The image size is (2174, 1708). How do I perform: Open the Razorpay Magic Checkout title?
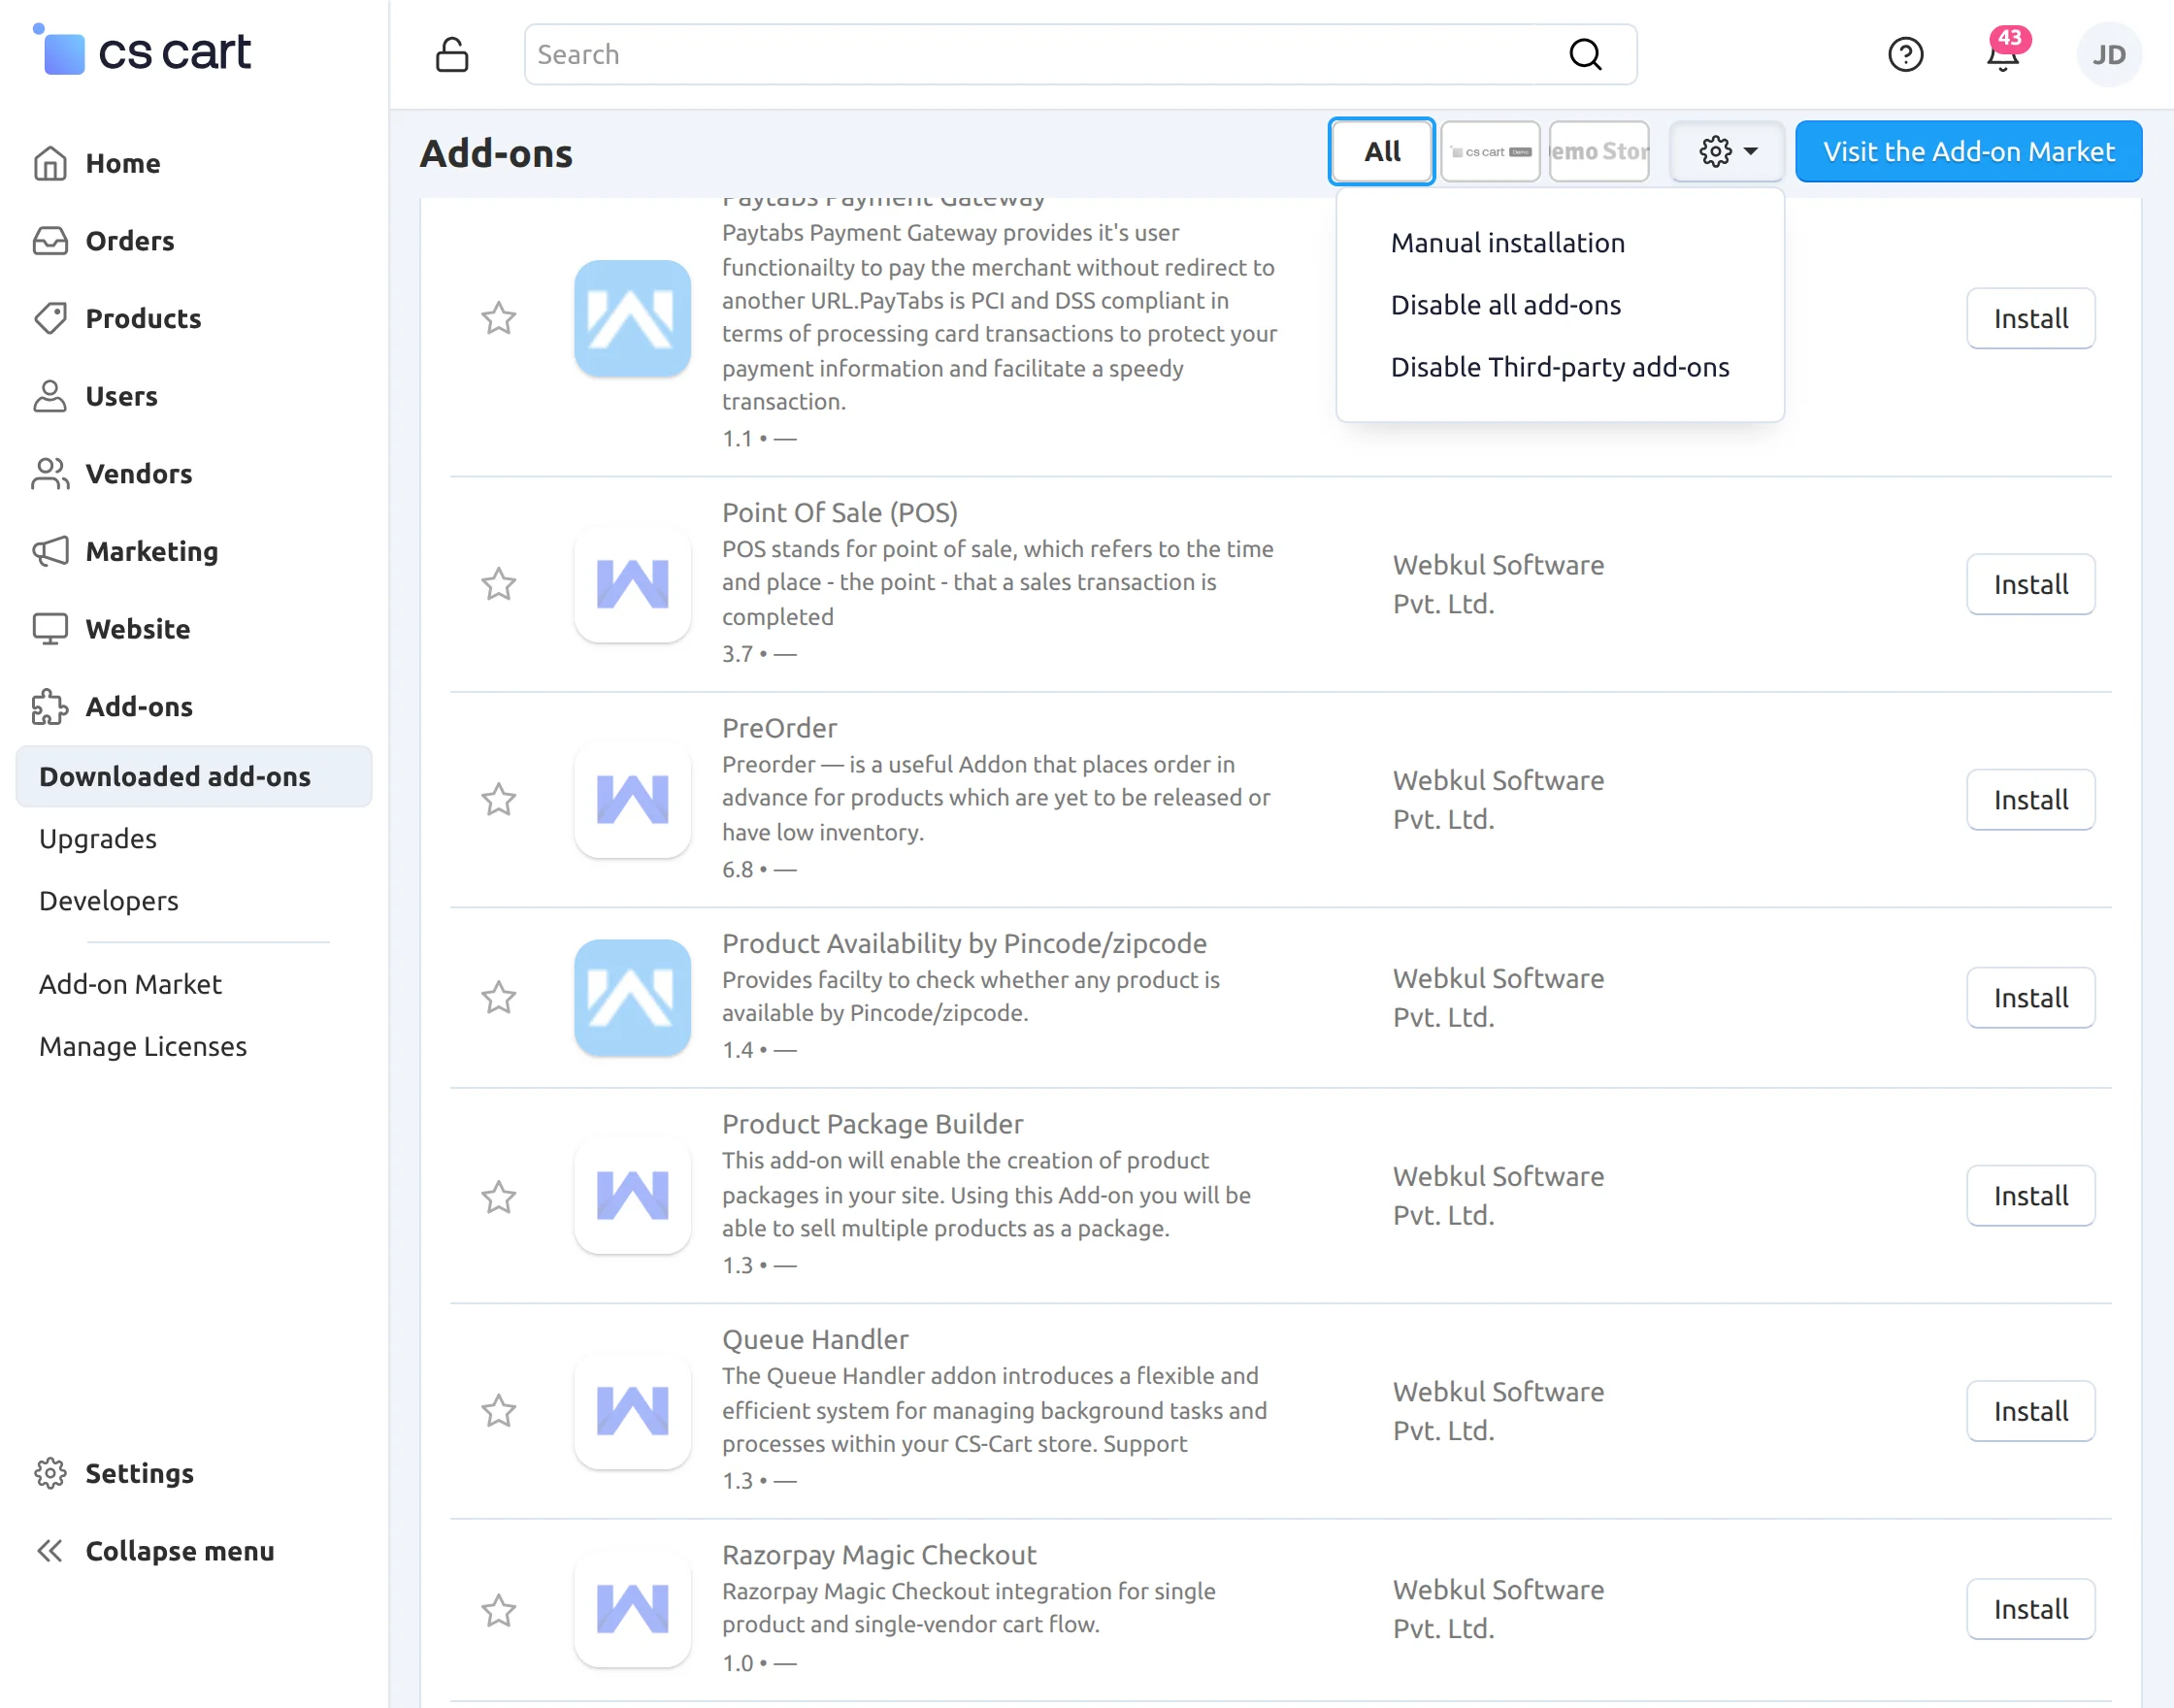[x=879, y=1555]
